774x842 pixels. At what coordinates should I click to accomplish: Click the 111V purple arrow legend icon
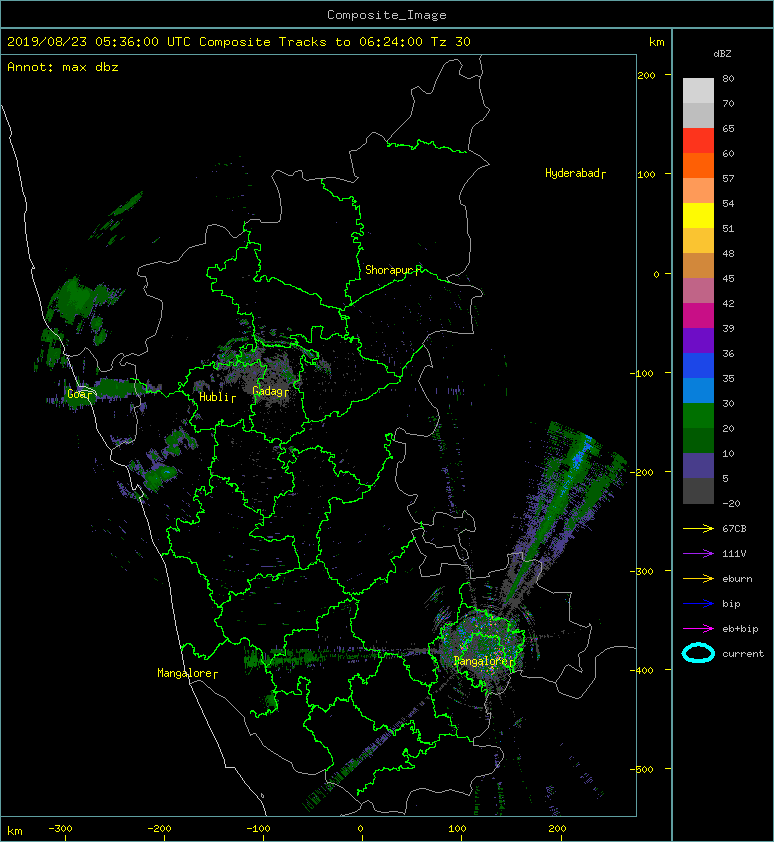(698, 553)
